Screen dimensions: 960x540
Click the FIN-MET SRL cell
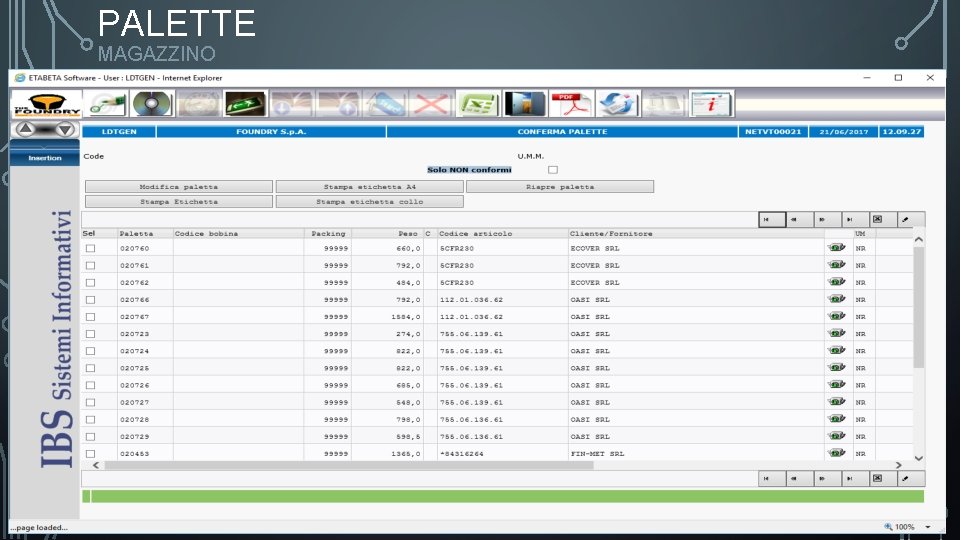[x=597, y=454]
